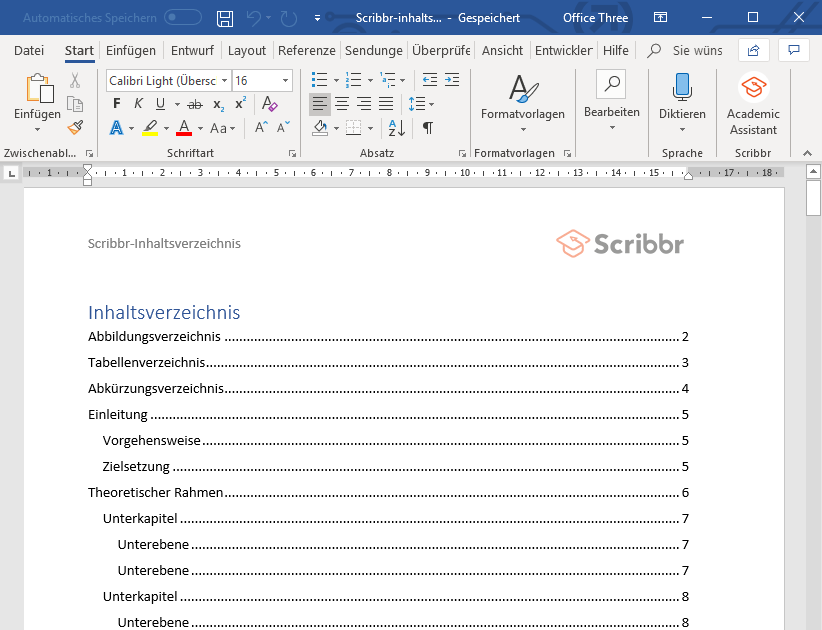Toggle bold formatting (F)
This screenshot has height=630, width=822.
(116, 104)
